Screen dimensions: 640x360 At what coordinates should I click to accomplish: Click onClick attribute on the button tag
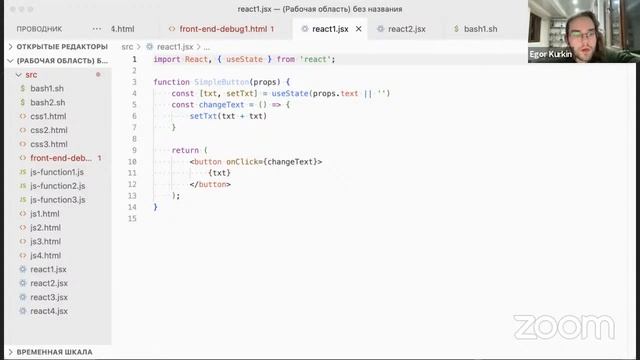pos(242,162)
